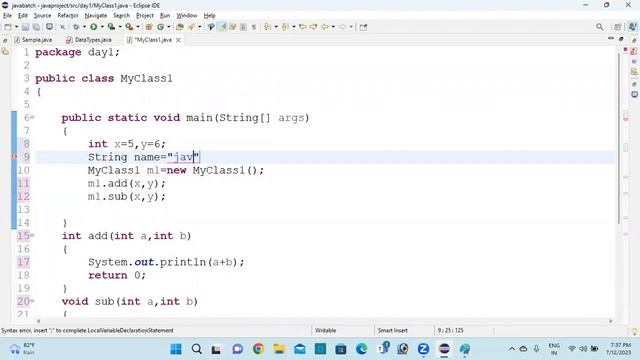The height and width of the screenshot is (360, 640).
Task: Click the toolbar search magnifier icon
Action: pyautogui.click(x=600, y=27)
